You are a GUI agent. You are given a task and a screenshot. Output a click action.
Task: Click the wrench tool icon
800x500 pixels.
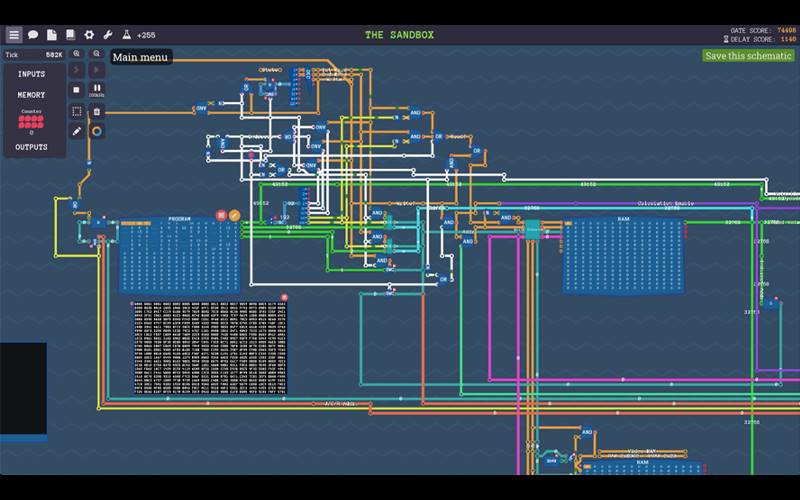(x=108, y=35)
